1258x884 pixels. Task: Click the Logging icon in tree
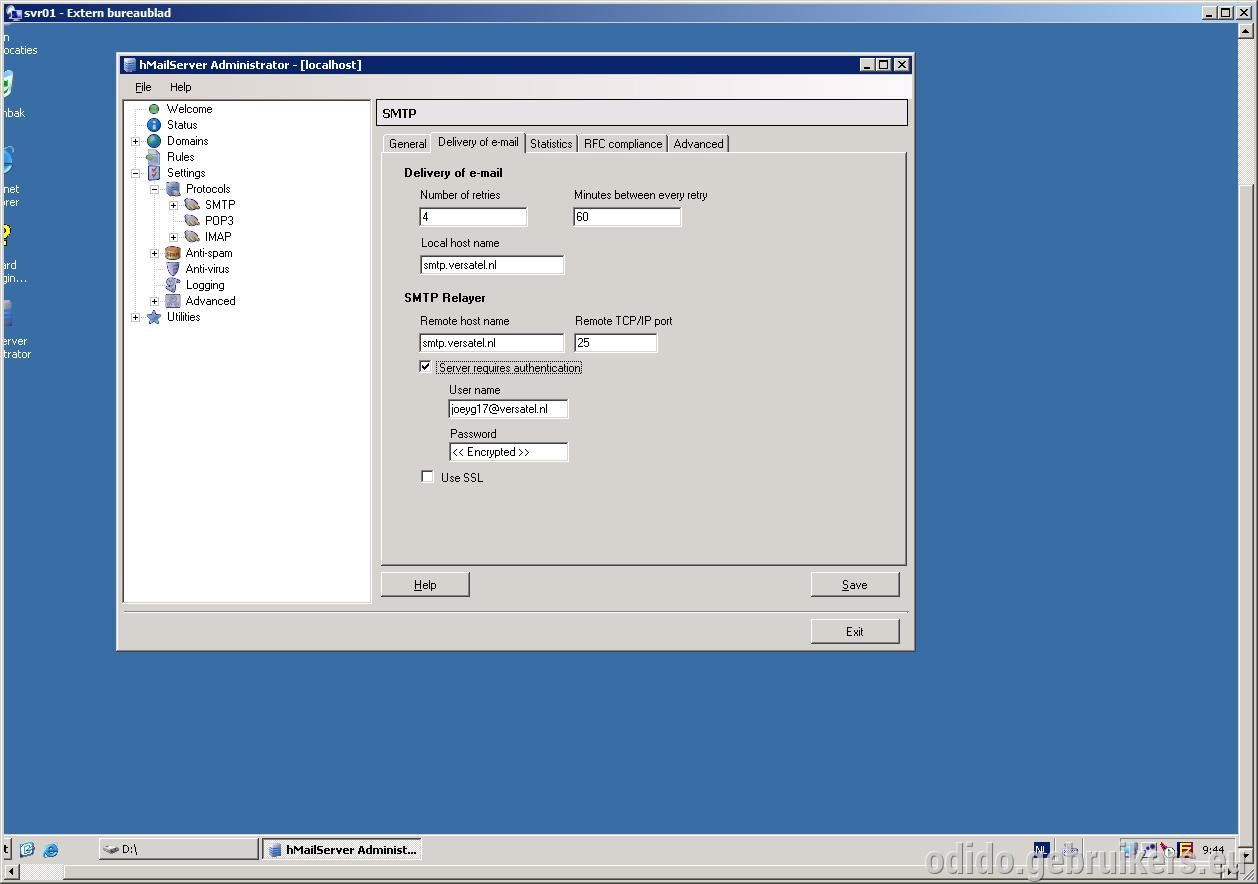173,285
